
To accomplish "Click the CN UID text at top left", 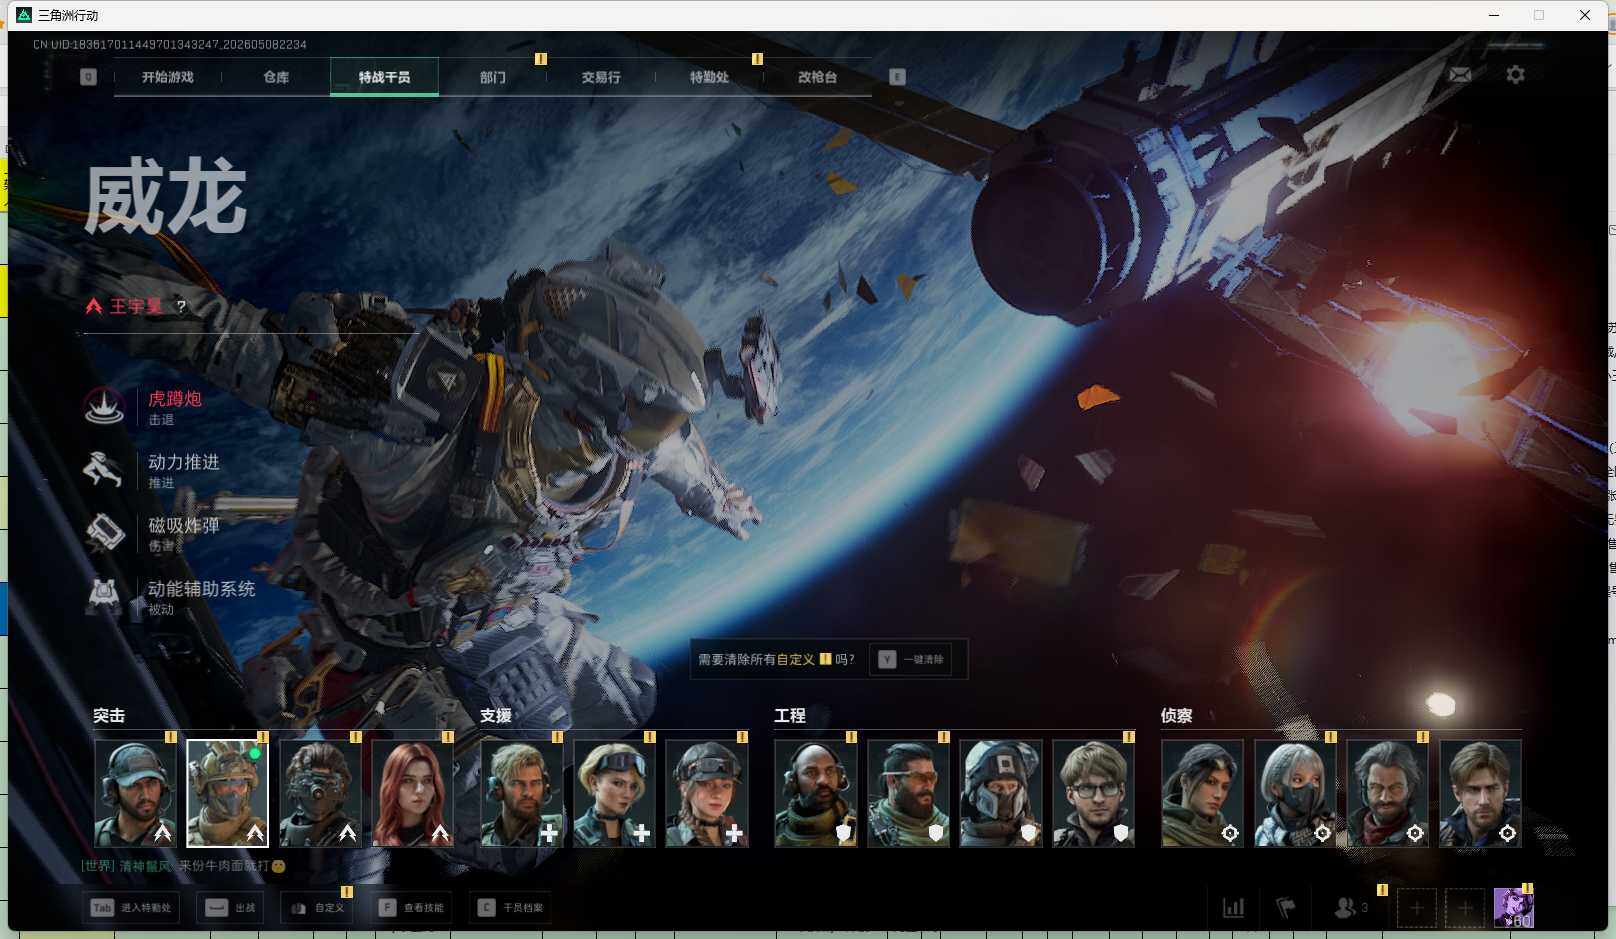I will click(170, 45).
